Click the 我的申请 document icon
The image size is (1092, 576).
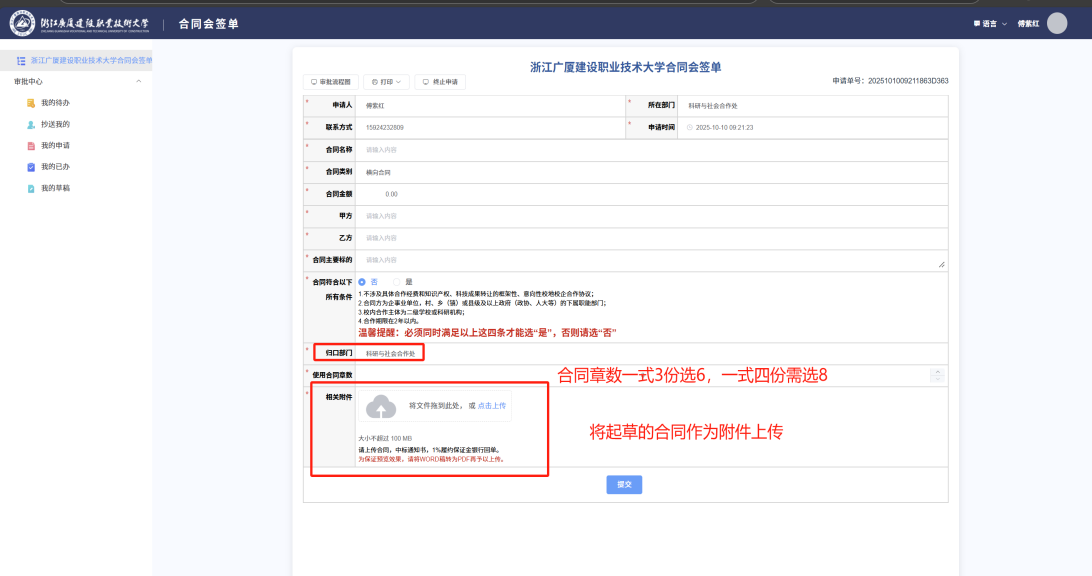pos(31,146)
